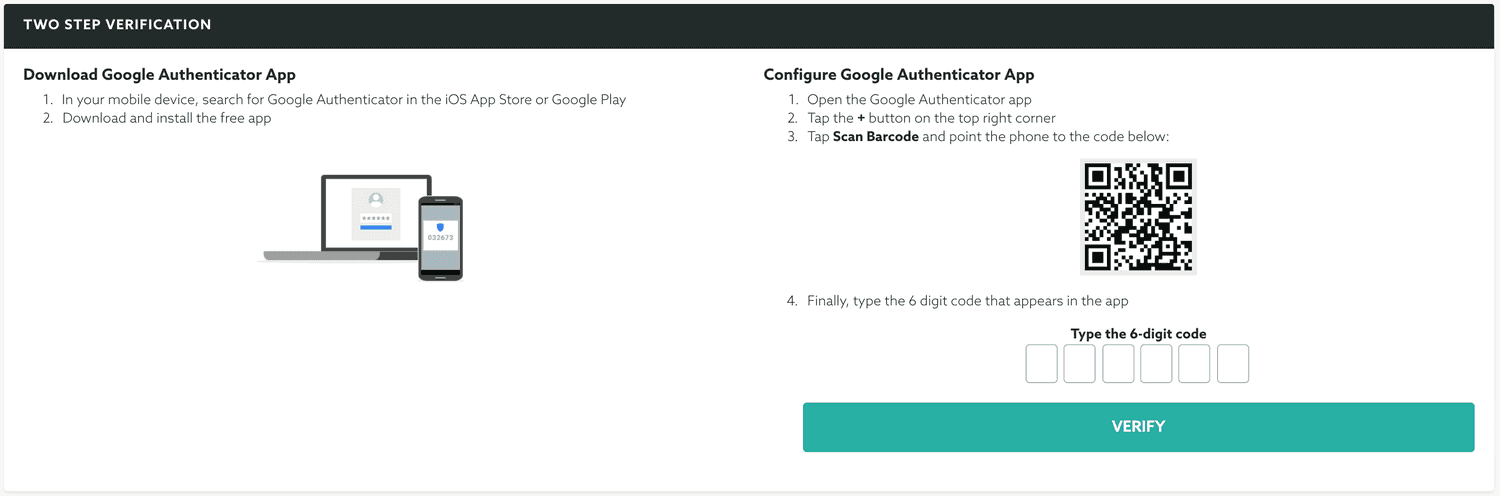The height and width of the screenshot is (496, 1500).
Task: Click the Configure Google Authenticator App heading
Action: (899, 75)
